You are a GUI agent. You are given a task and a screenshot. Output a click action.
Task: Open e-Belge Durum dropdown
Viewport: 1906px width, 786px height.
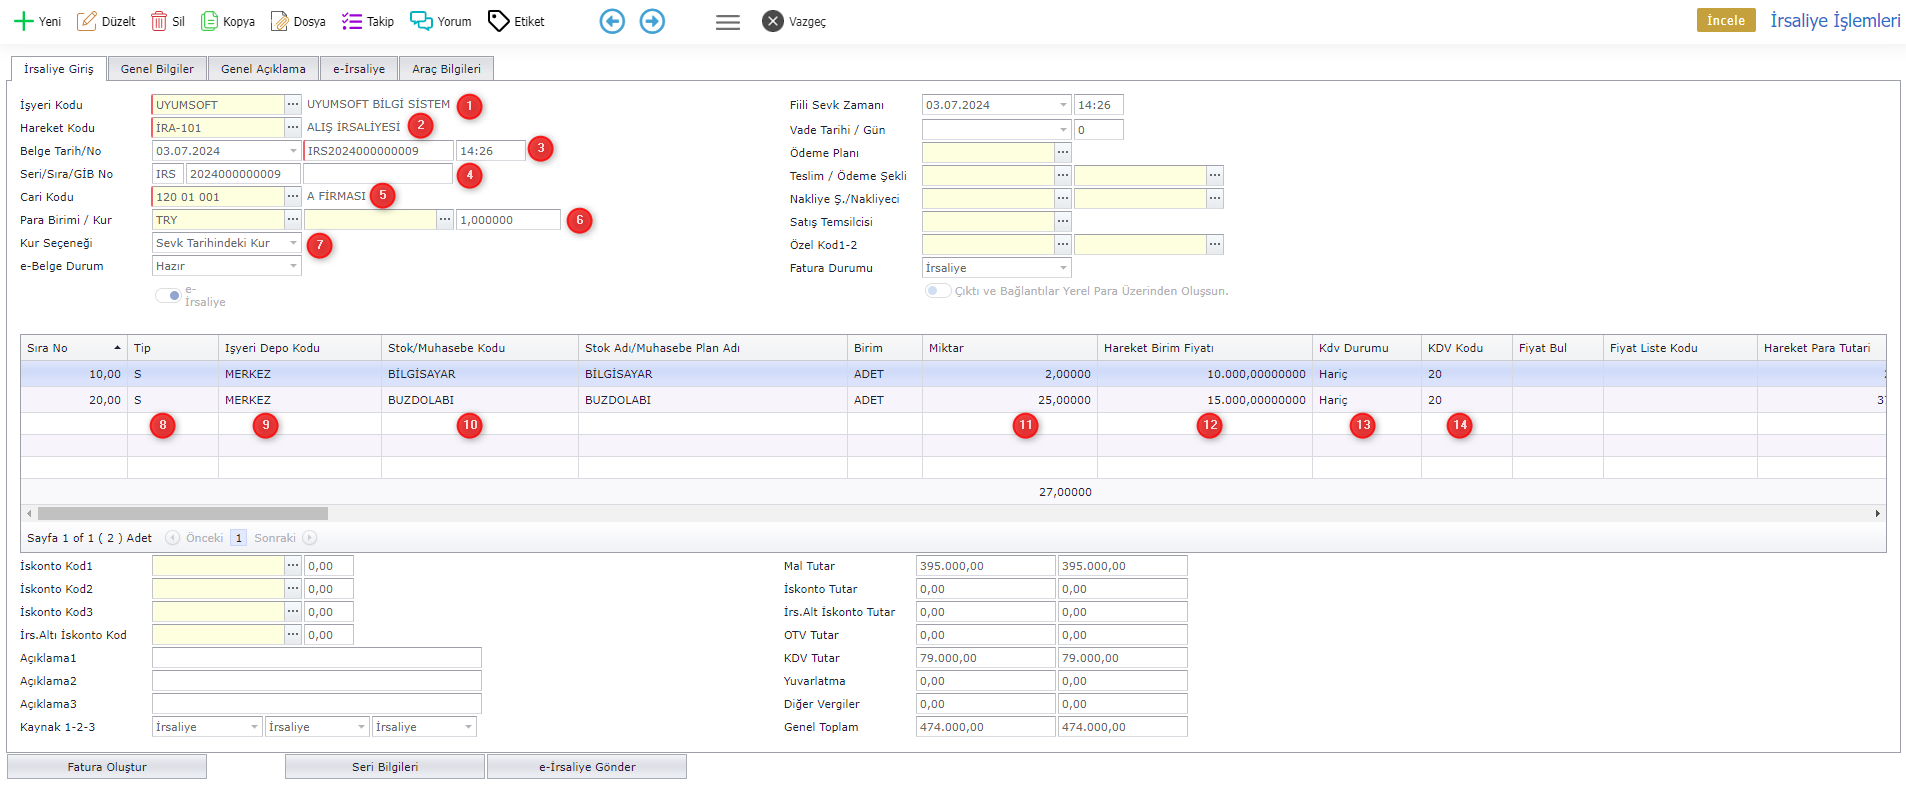click(x=293, y=266)
